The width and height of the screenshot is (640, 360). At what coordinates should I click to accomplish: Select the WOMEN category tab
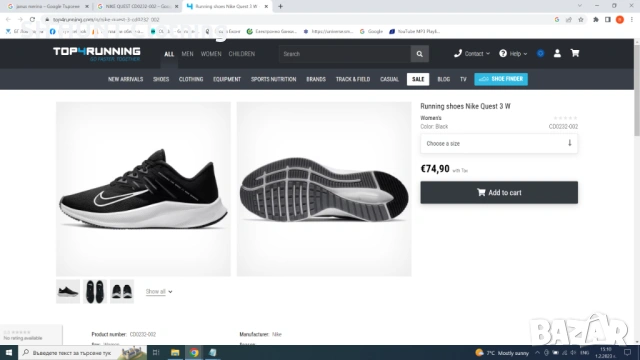tap(211, 54)
